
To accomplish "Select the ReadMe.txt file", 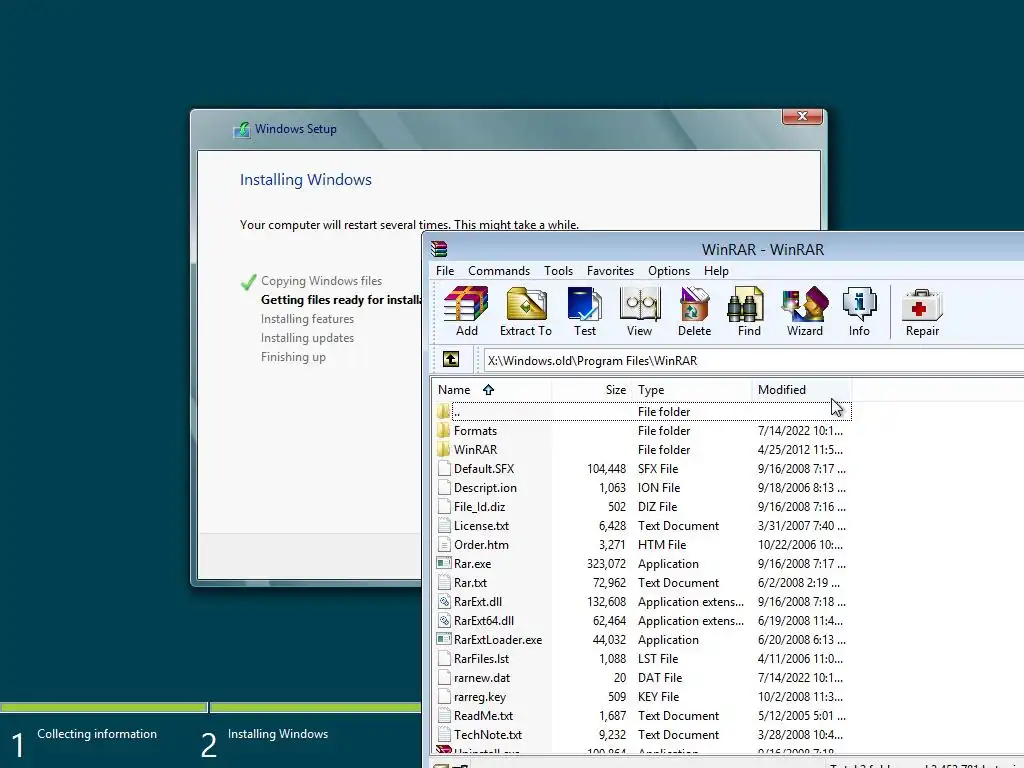I will tap(483, 715).
